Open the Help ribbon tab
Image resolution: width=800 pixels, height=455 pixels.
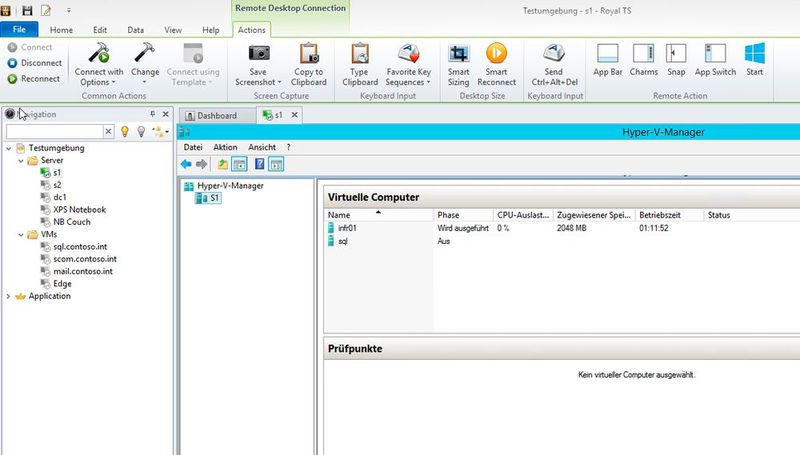(211, 30)
